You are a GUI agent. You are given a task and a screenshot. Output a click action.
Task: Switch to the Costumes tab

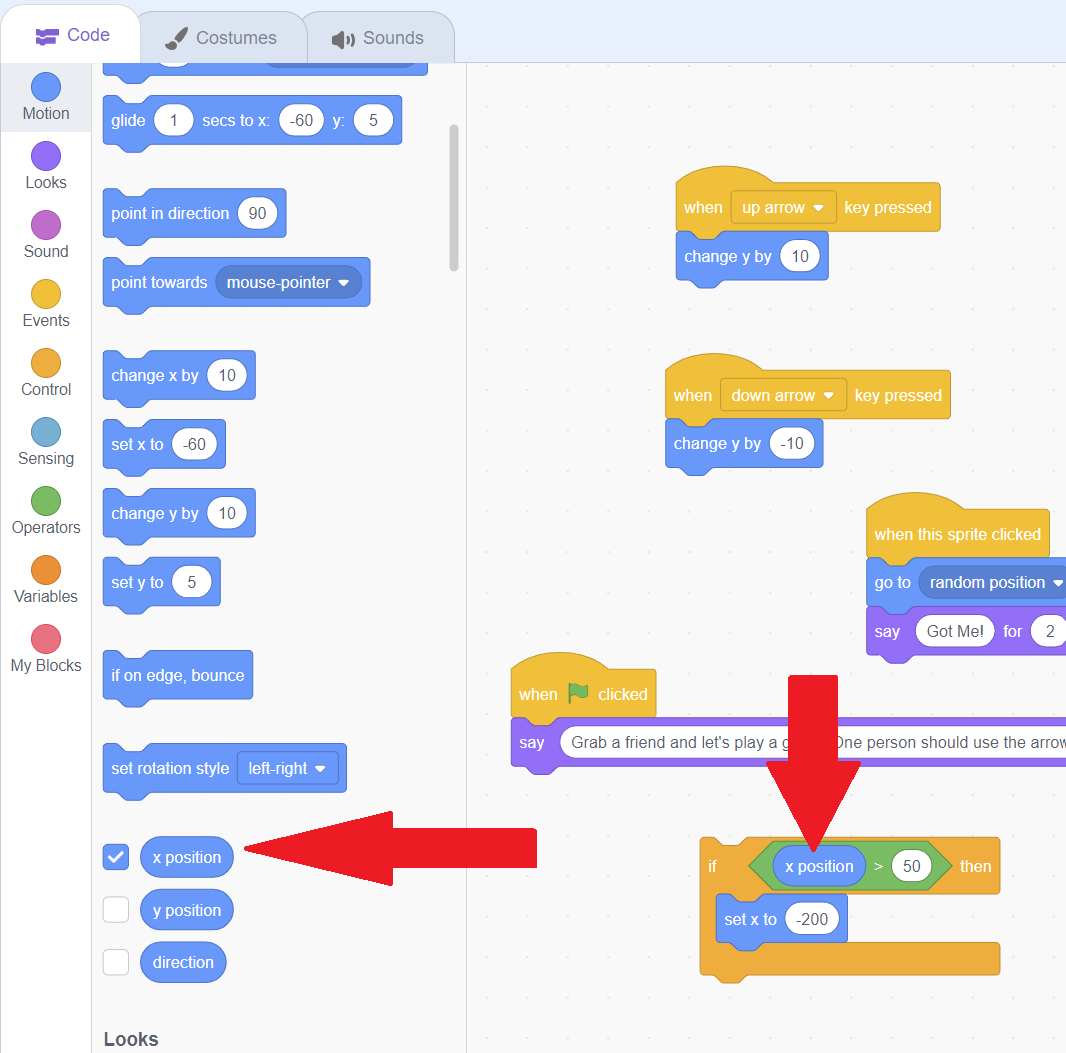(x=222, y=37)
